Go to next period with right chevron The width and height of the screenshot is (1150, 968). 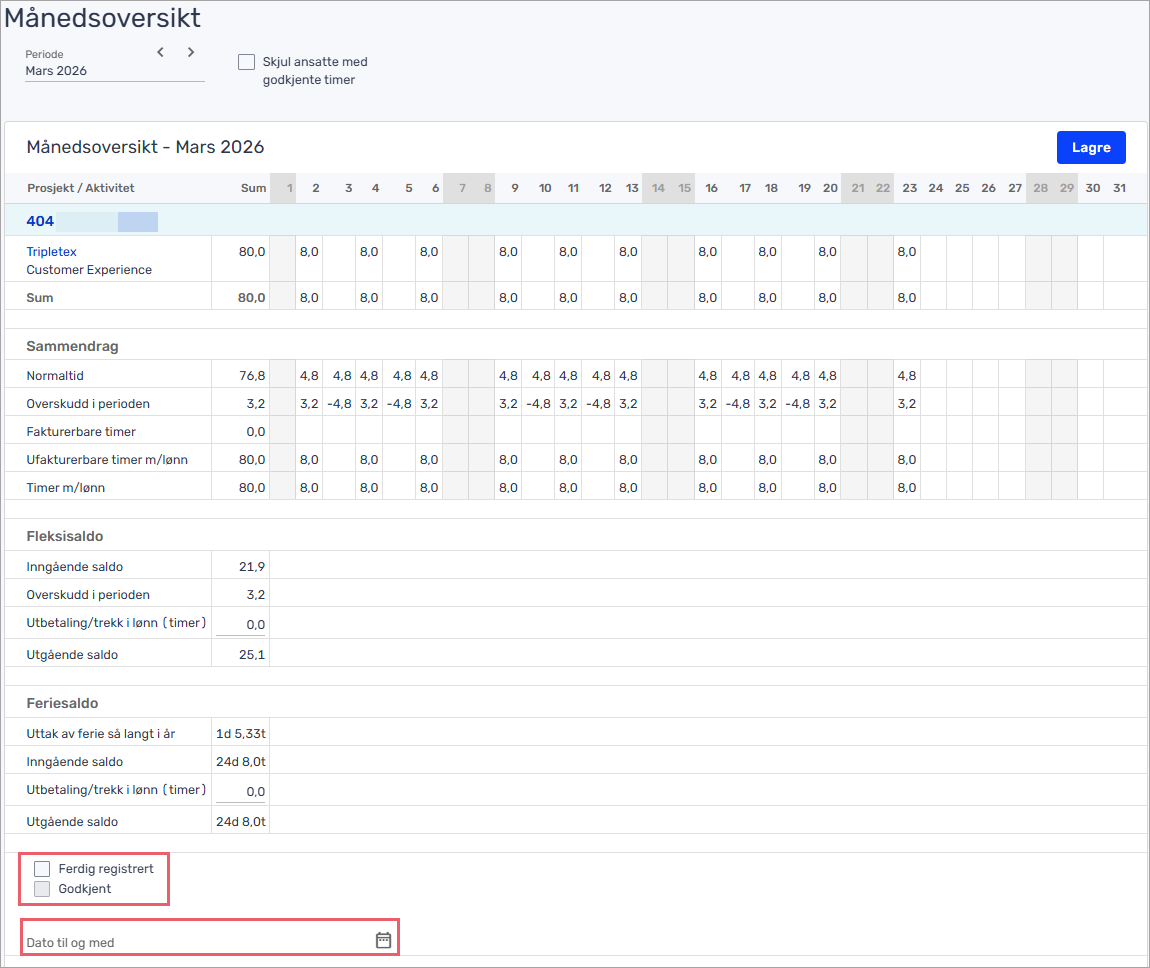tap(191, 53)
